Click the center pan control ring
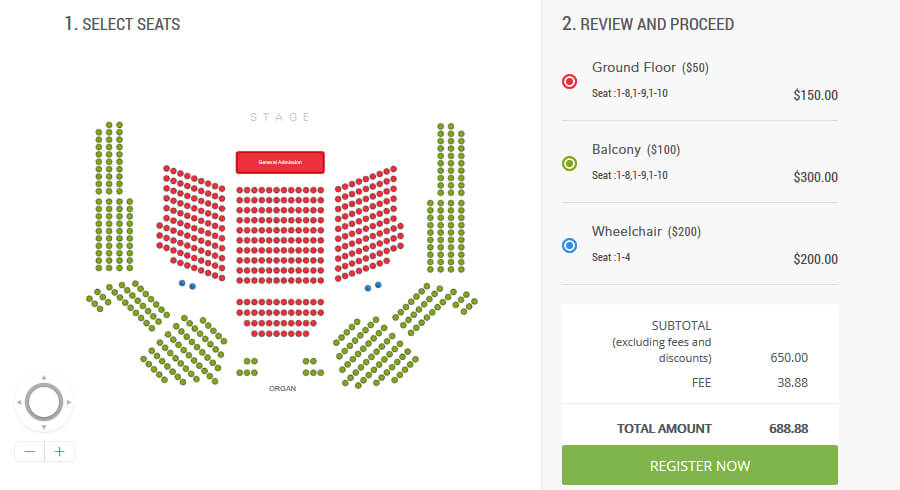The image size is (900, 490). click(44, 402)
